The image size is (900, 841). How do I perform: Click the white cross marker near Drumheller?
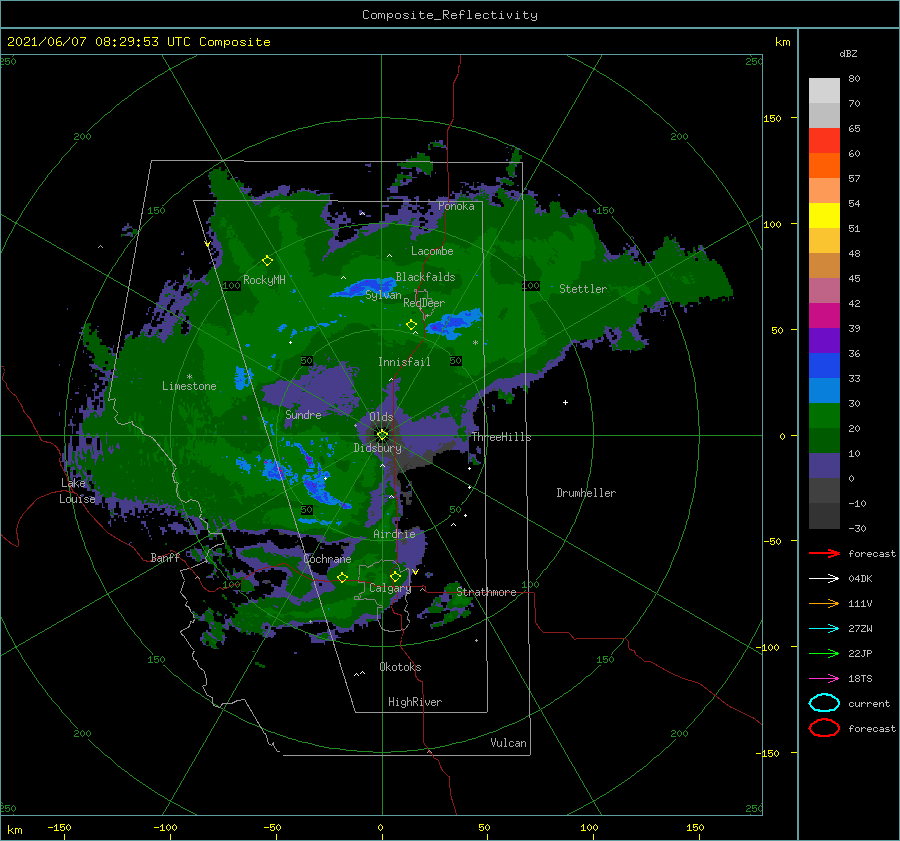[x=565, y=402]
